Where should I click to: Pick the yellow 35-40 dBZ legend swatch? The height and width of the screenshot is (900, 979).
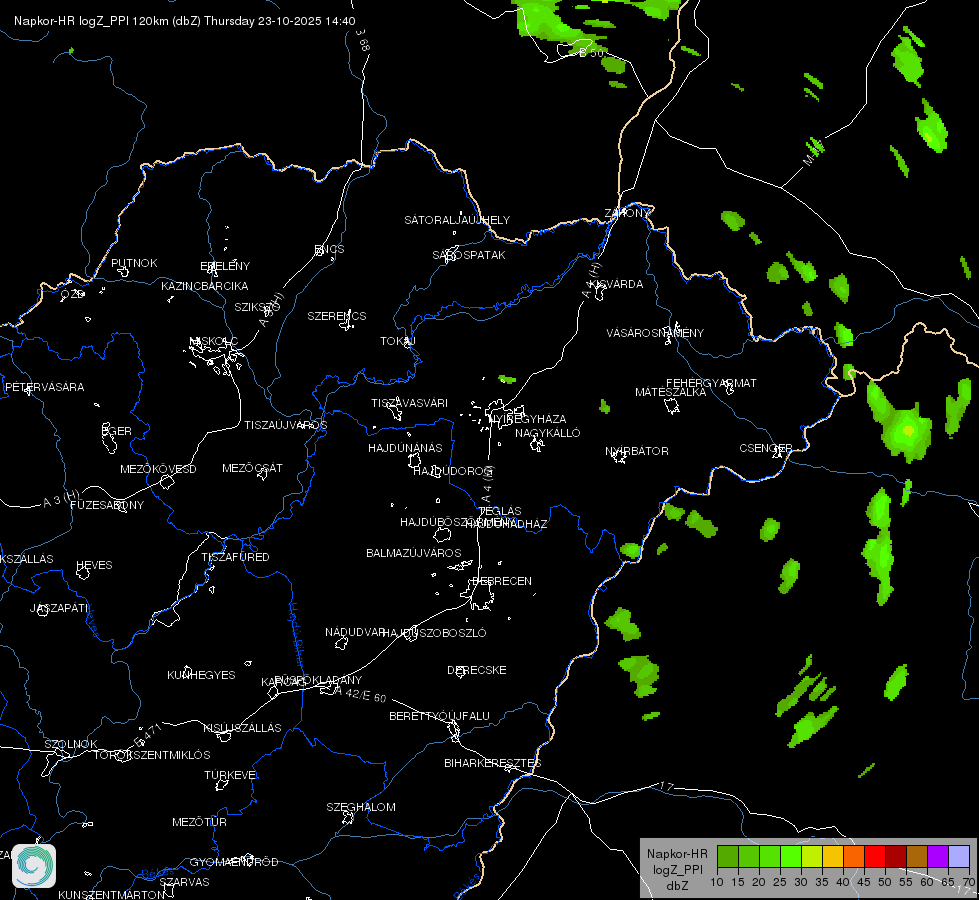pyautogui.click(x=833, y=856)
